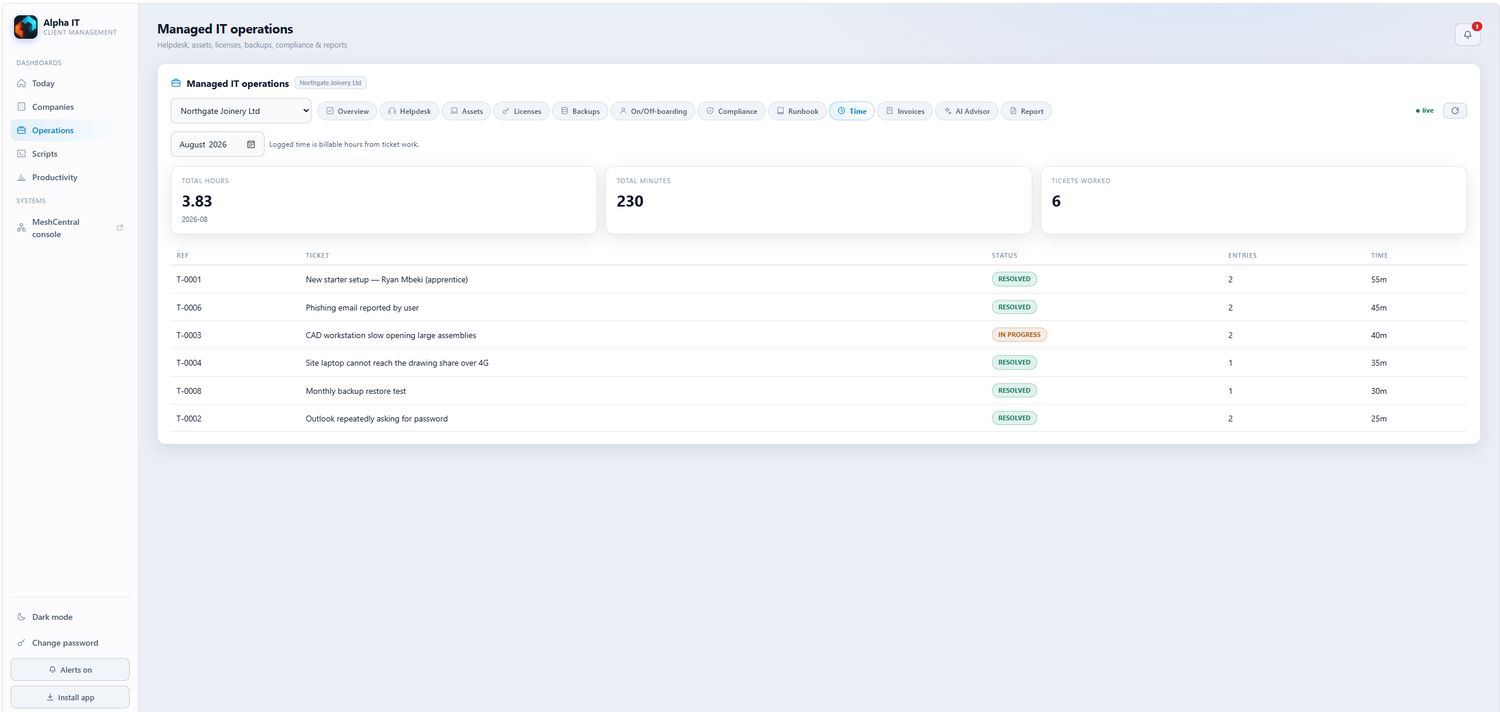Open the notifications bell icon
The width and height of the screenshot is (1500, 712).
(1467, 34)
